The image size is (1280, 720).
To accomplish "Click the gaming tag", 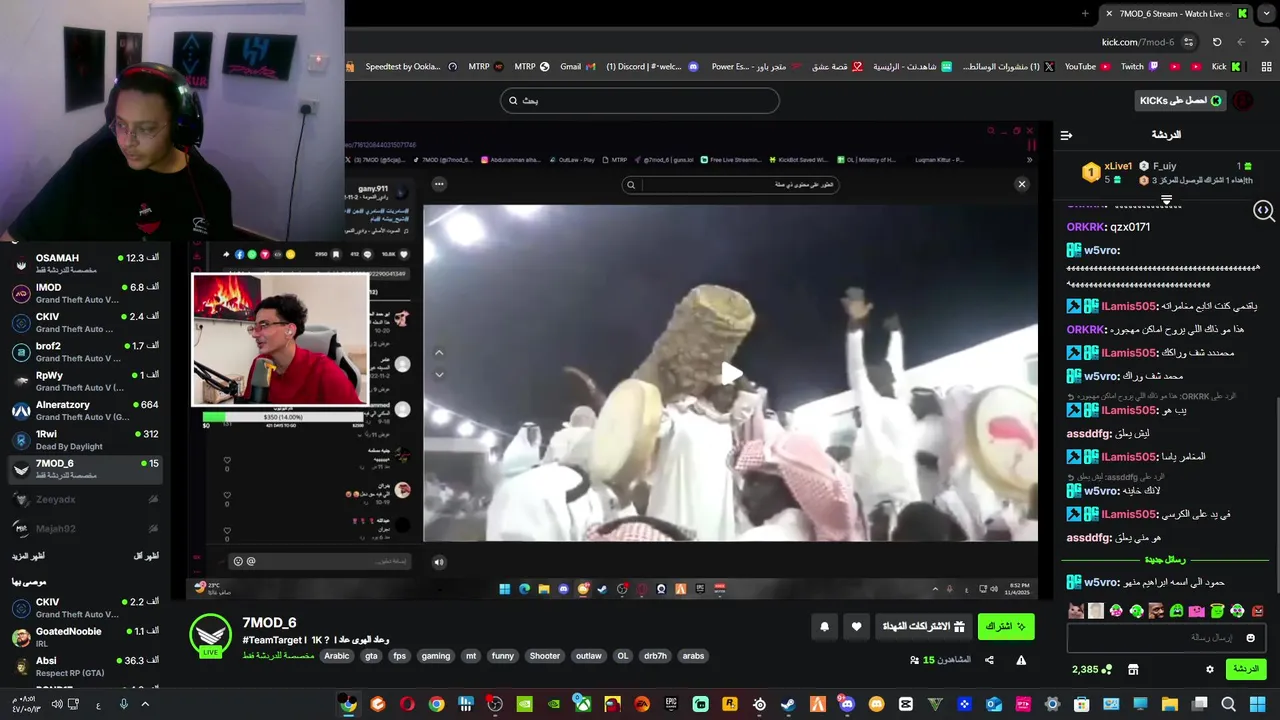I will 435,656.
